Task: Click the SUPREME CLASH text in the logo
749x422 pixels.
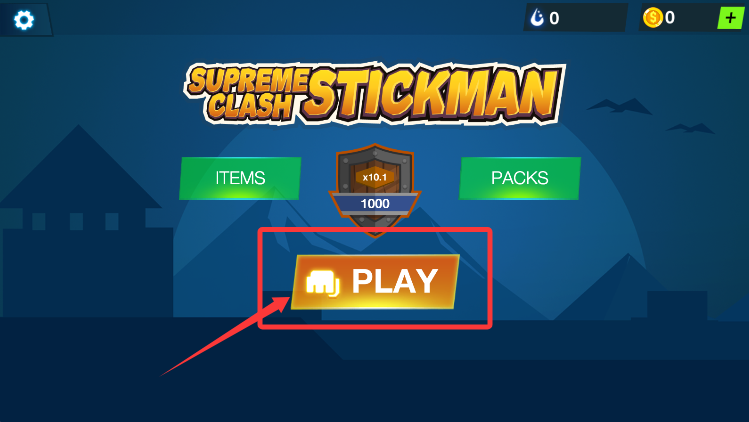Action: click(x=248, y=93)
